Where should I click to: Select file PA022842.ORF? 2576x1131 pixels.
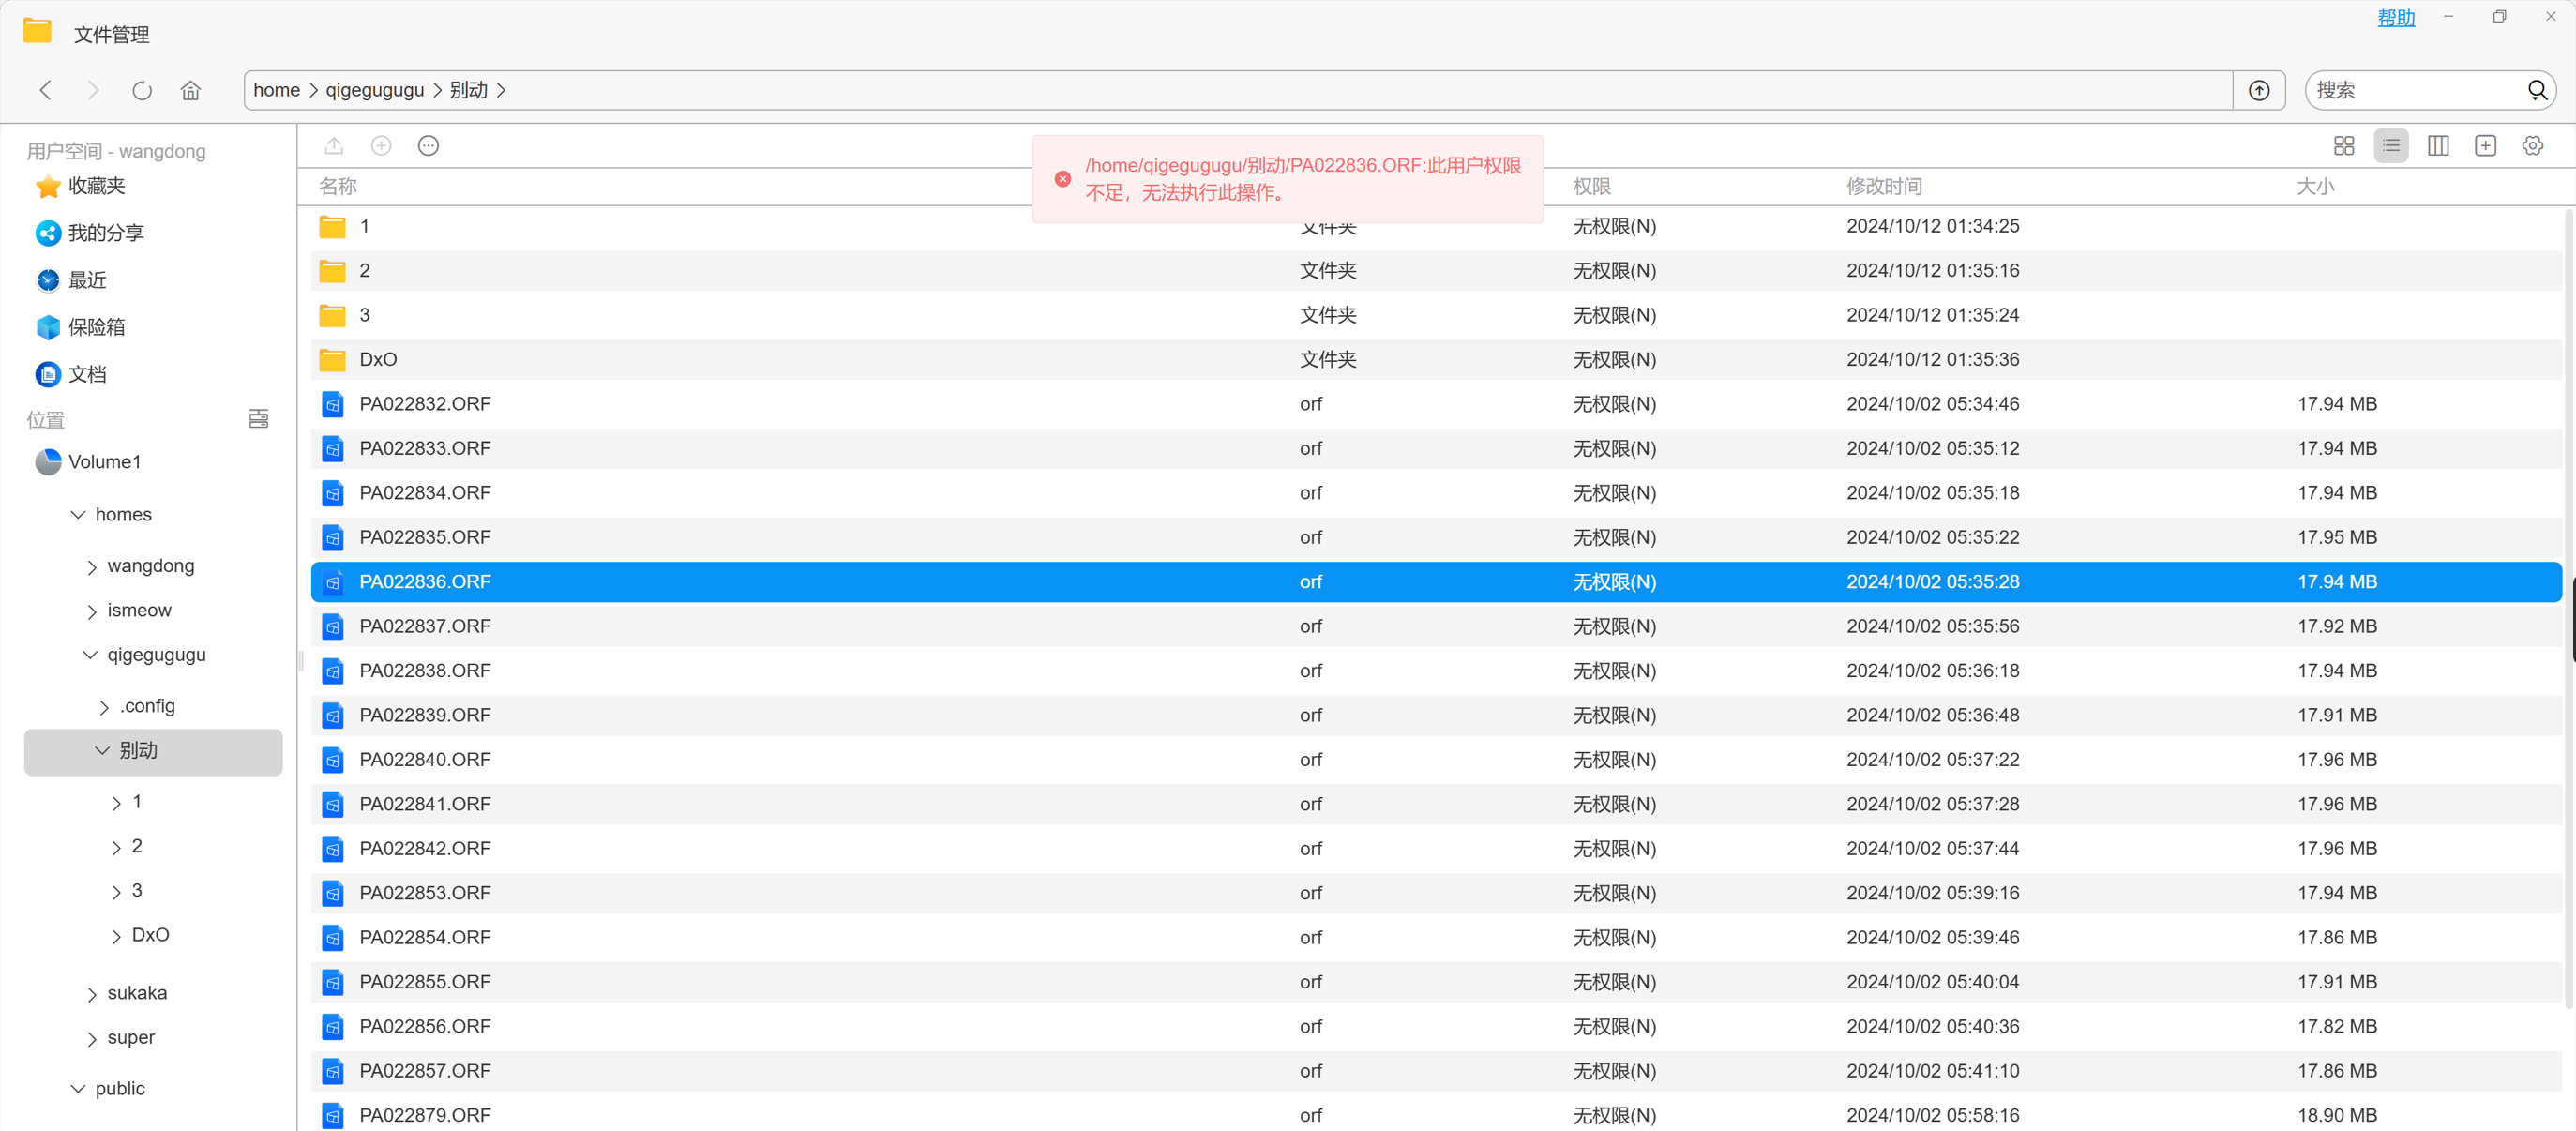1436,849
